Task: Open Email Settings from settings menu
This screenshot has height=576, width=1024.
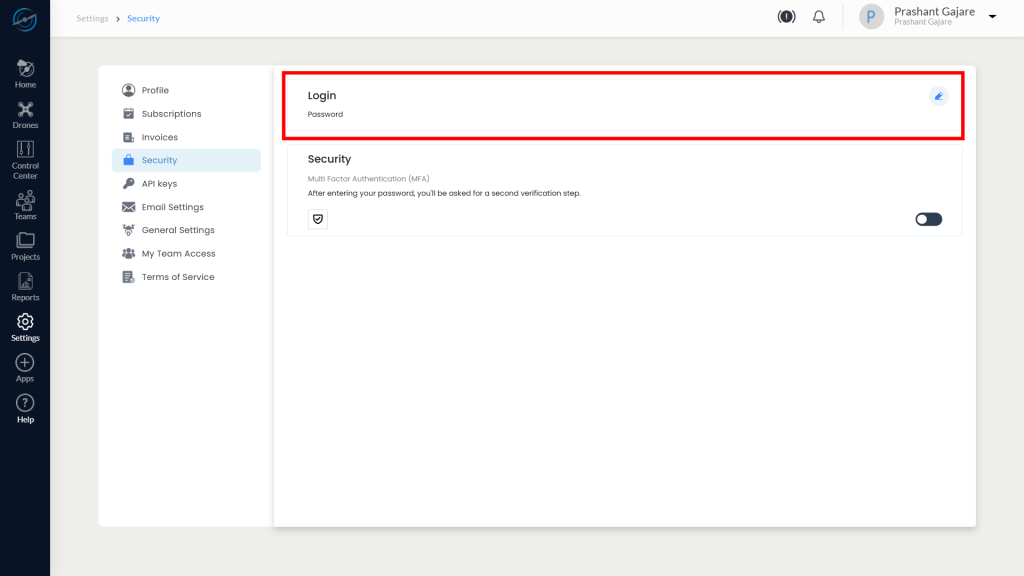Action: coord(172,206)
